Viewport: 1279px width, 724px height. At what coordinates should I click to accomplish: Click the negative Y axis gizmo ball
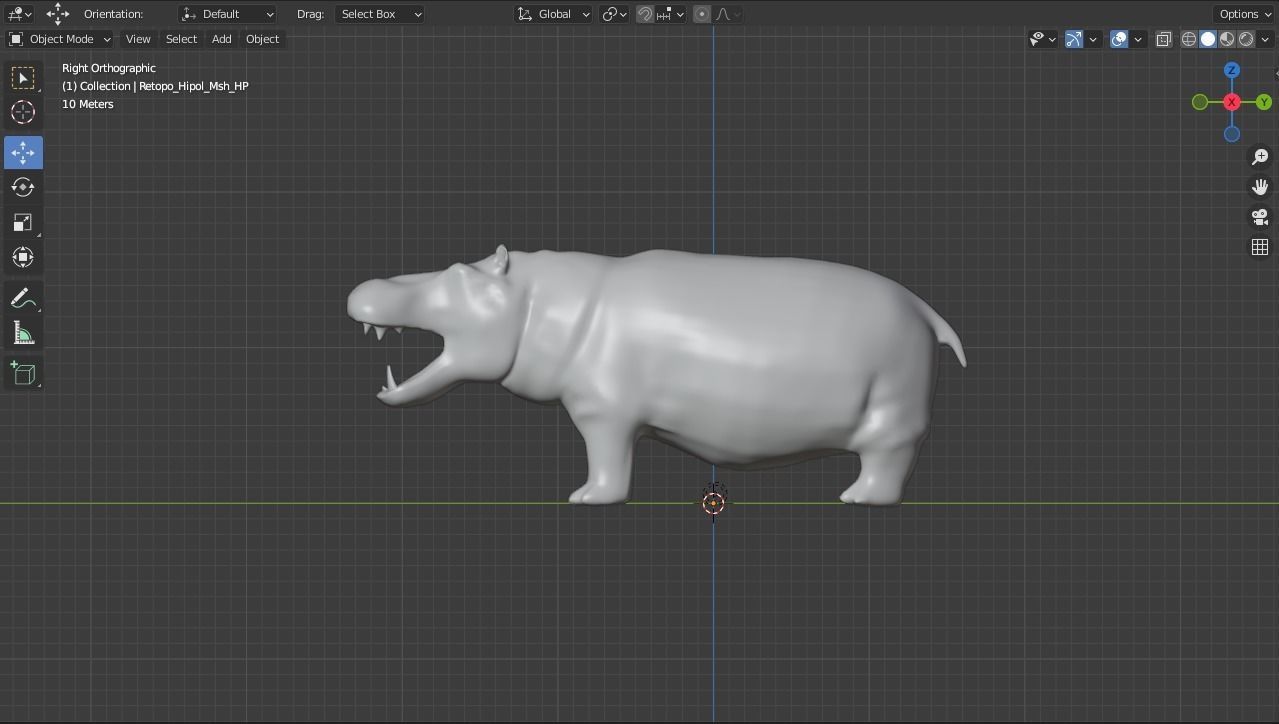[1200, 102]
